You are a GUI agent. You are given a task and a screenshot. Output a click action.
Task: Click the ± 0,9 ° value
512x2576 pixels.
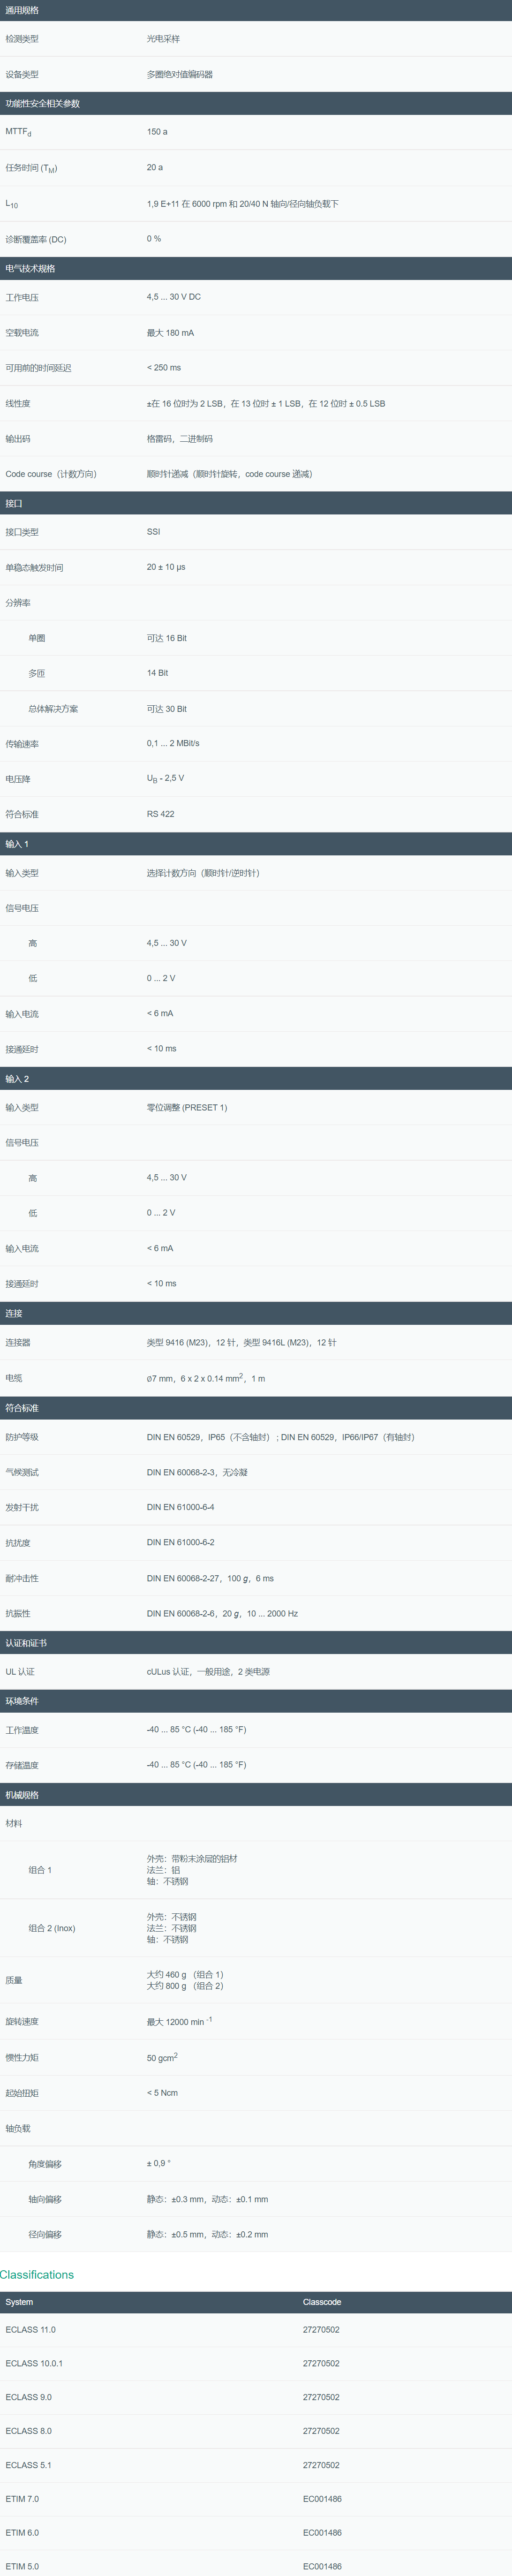pyautogui.click(x=159, y=2163)
